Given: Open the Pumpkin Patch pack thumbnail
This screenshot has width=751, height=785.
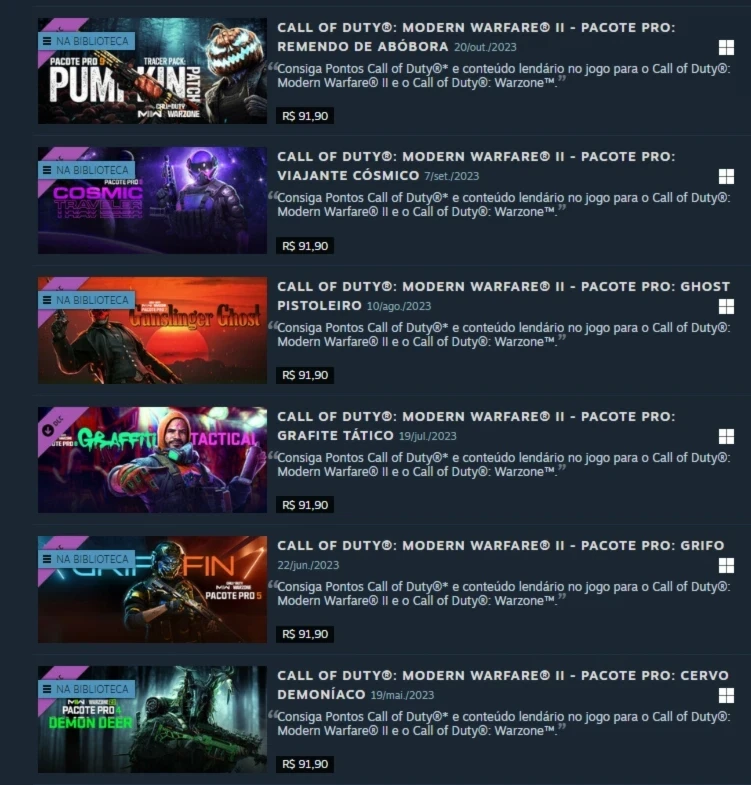Looking at the screenshot, I should [x=152, y=71].
